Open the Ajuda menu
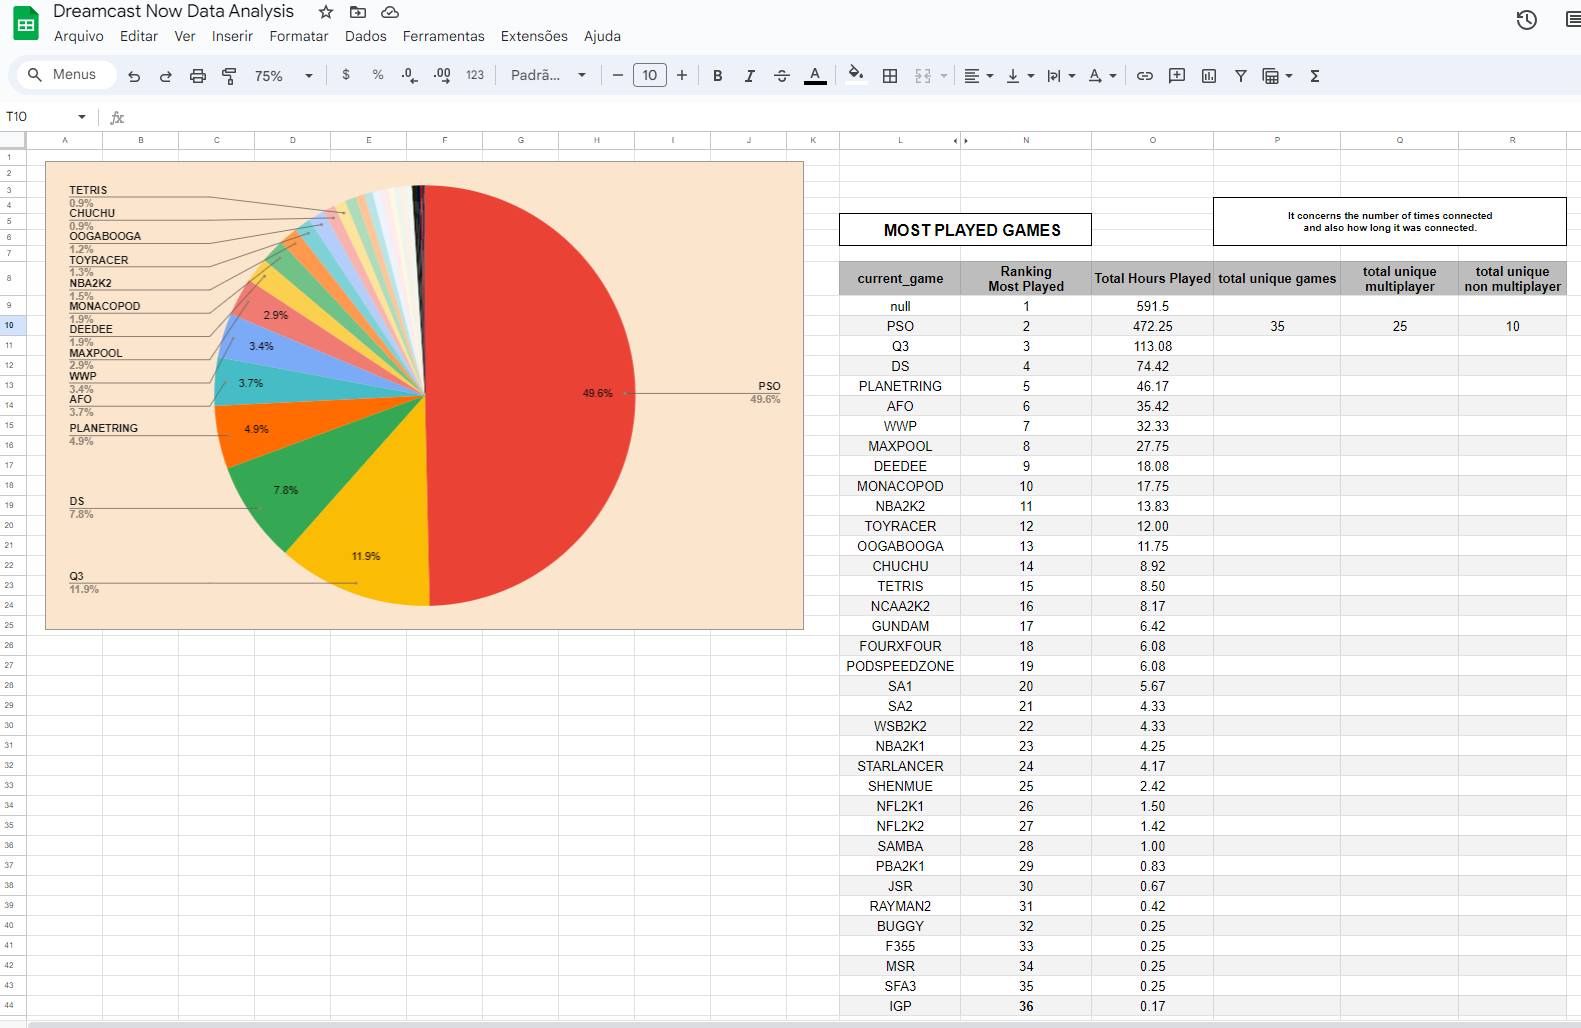Image resolution: width=1581 pixels, height=1028 pixels. (x=602, y=36)
